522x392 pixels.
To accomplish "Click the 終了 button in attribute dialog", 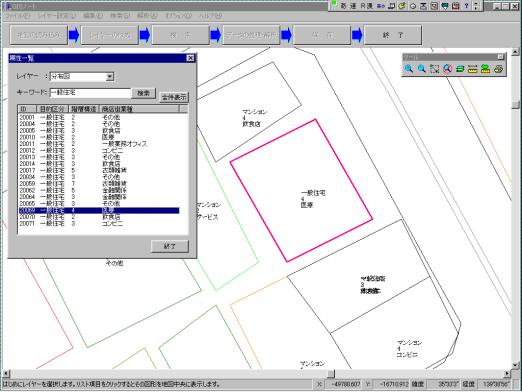I will pyautogui.click(x=170, y=246).
